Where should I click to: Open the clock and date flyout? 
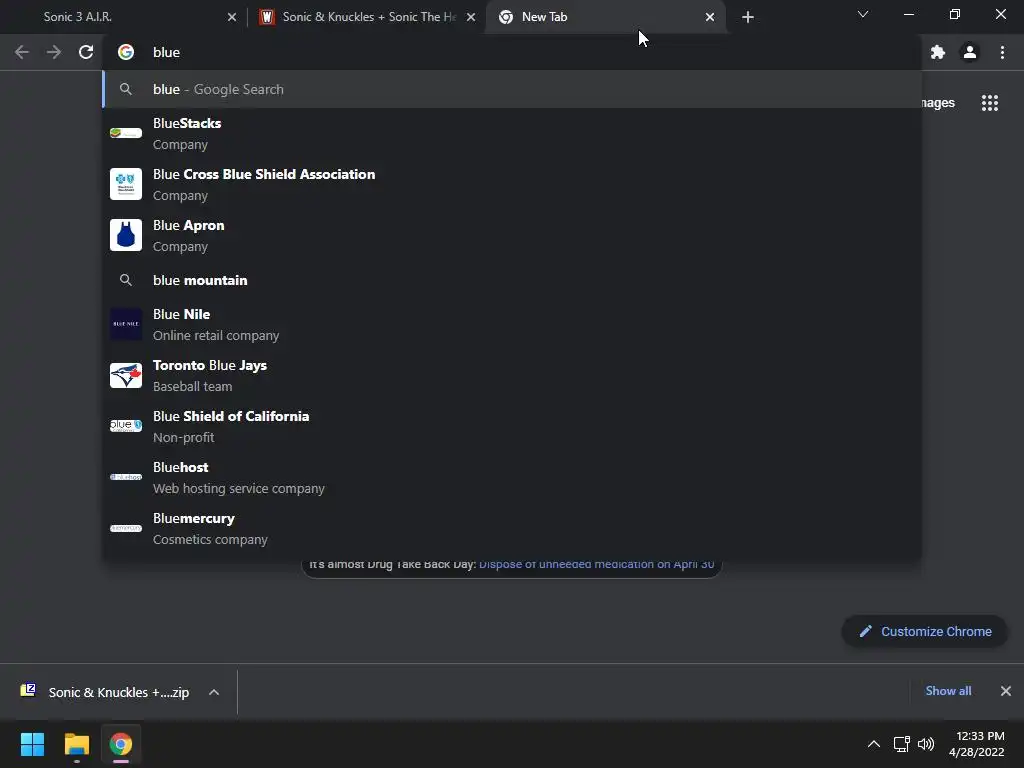pyautogui.click(x=977, y=744)
